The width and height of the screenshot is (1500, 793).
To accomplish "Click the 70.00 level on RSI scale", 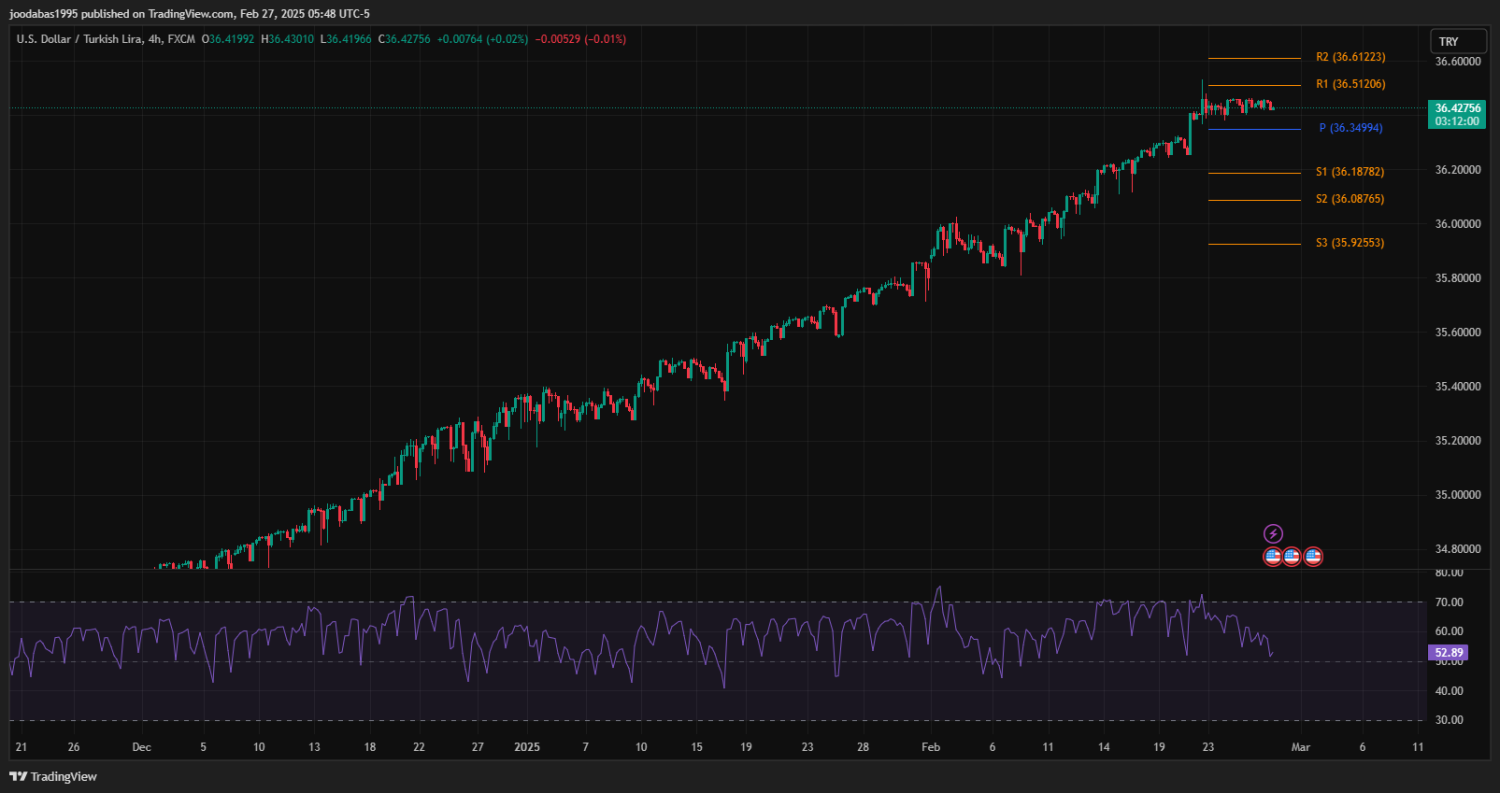I will 1449,602.
